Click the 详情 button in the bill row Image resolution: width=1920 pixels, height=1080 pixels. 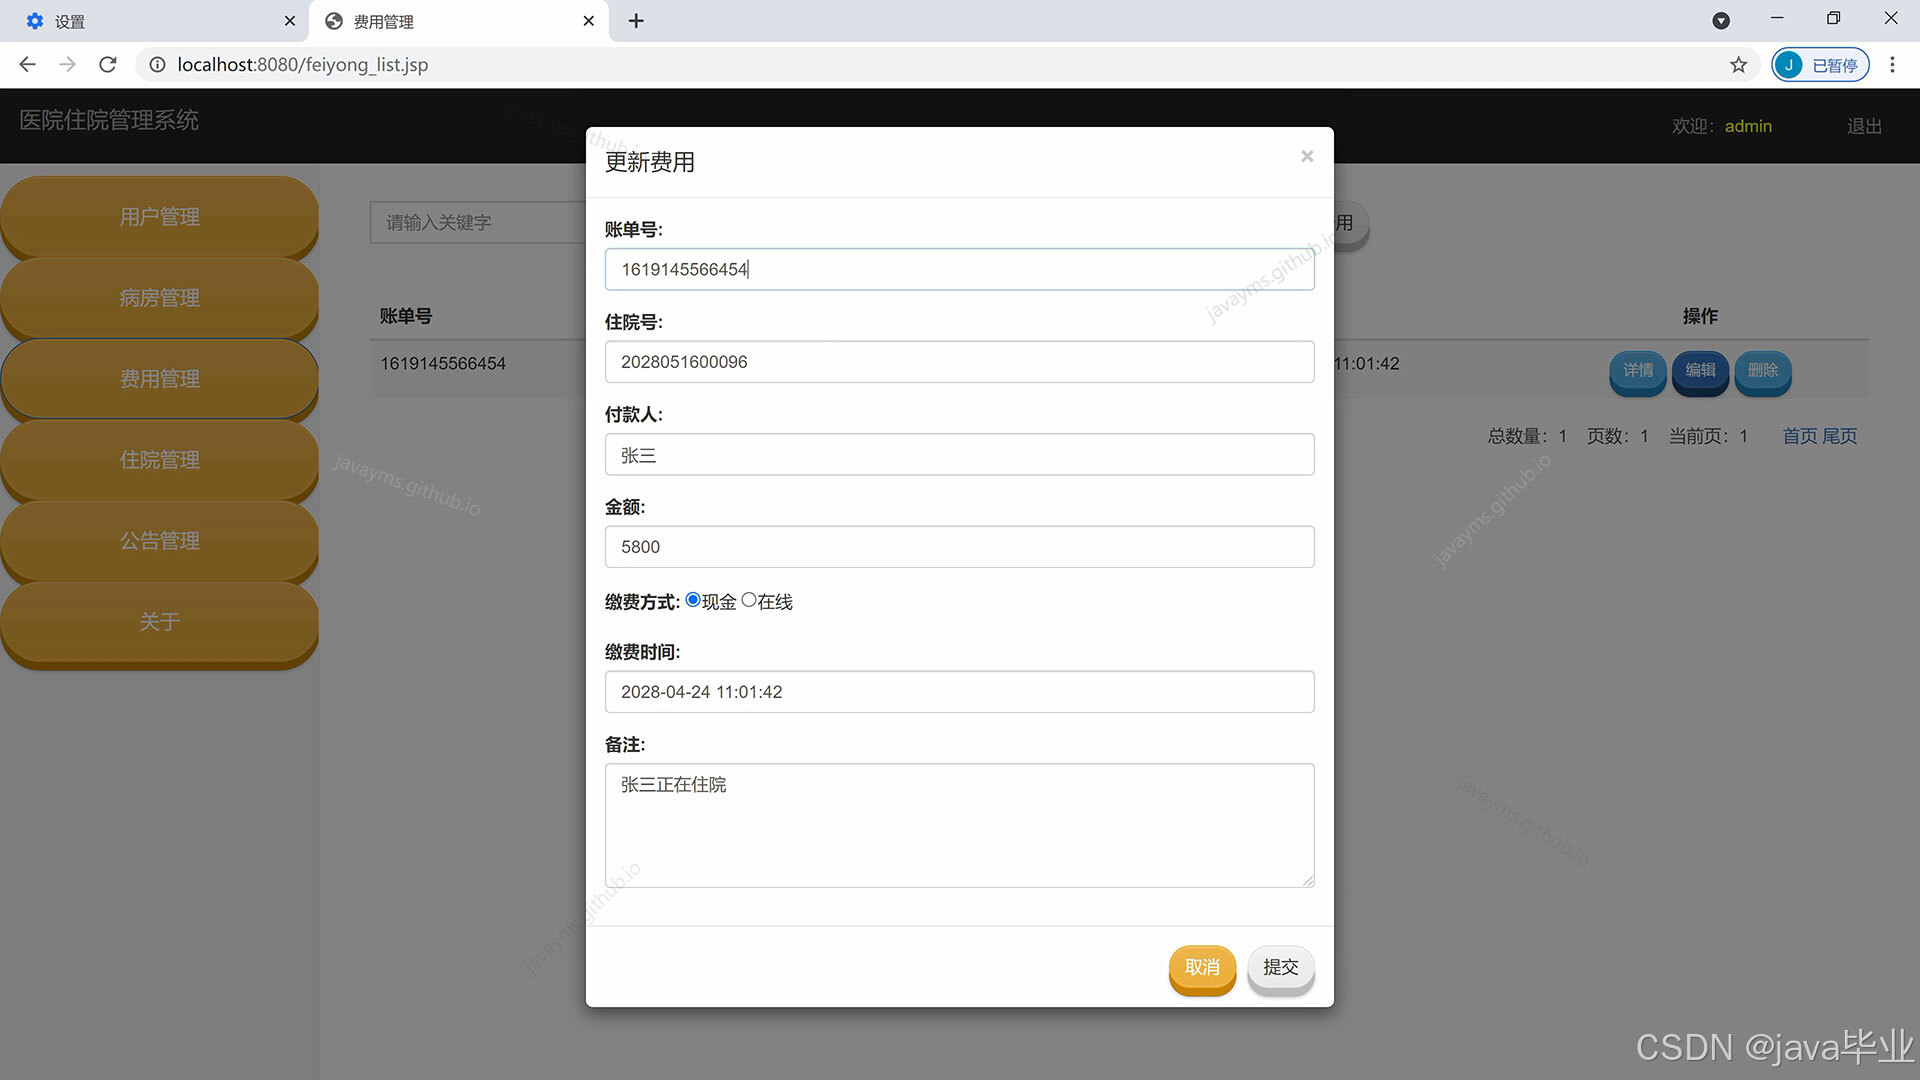tap(1638, 371)
